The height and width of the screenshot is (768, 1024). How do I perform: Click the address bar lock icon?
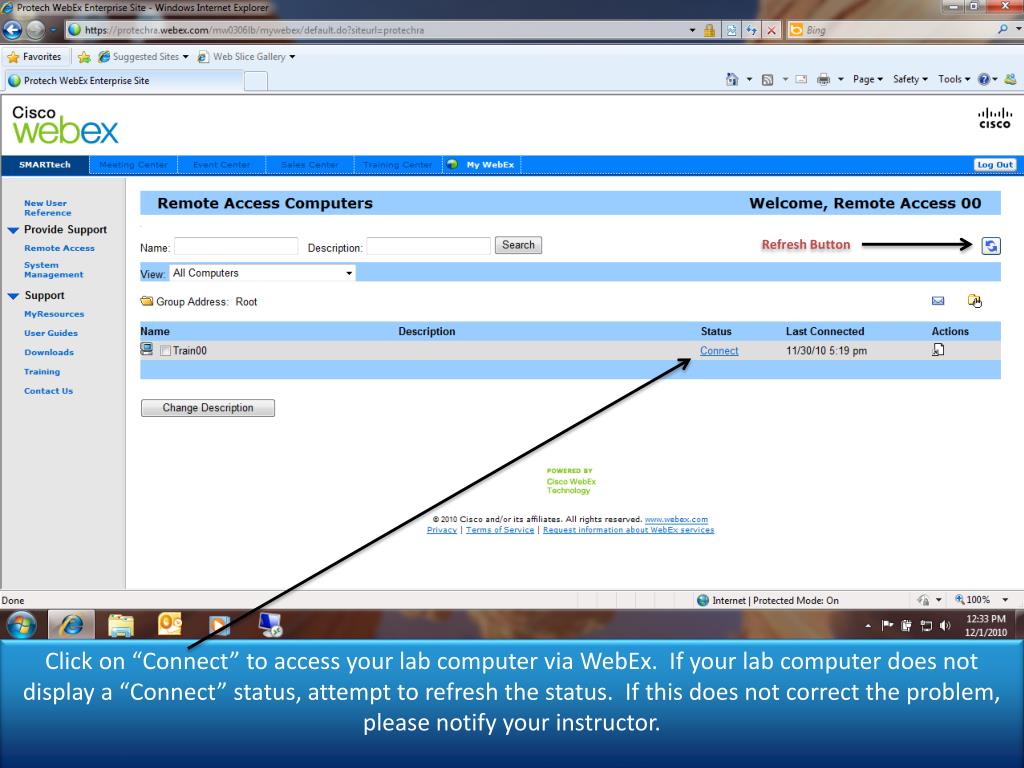point(709,30)
